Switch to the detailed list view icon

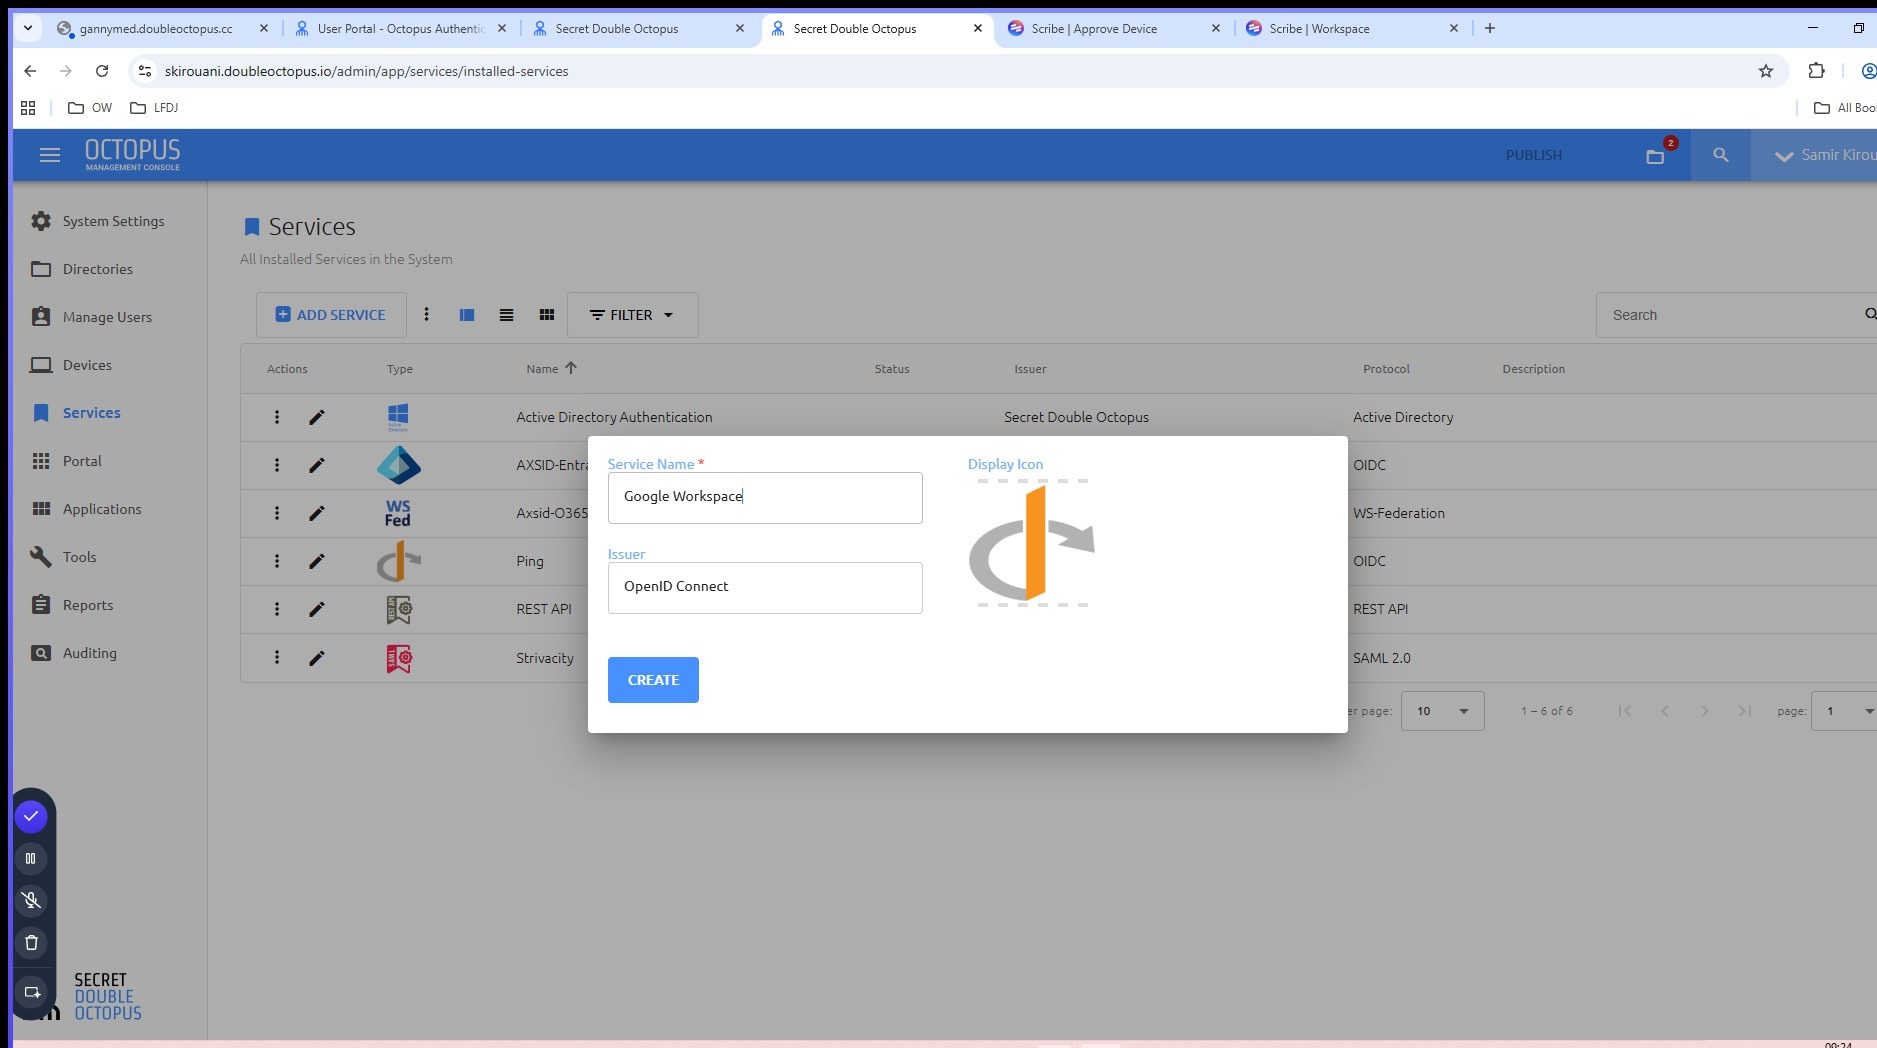[467, 315]
